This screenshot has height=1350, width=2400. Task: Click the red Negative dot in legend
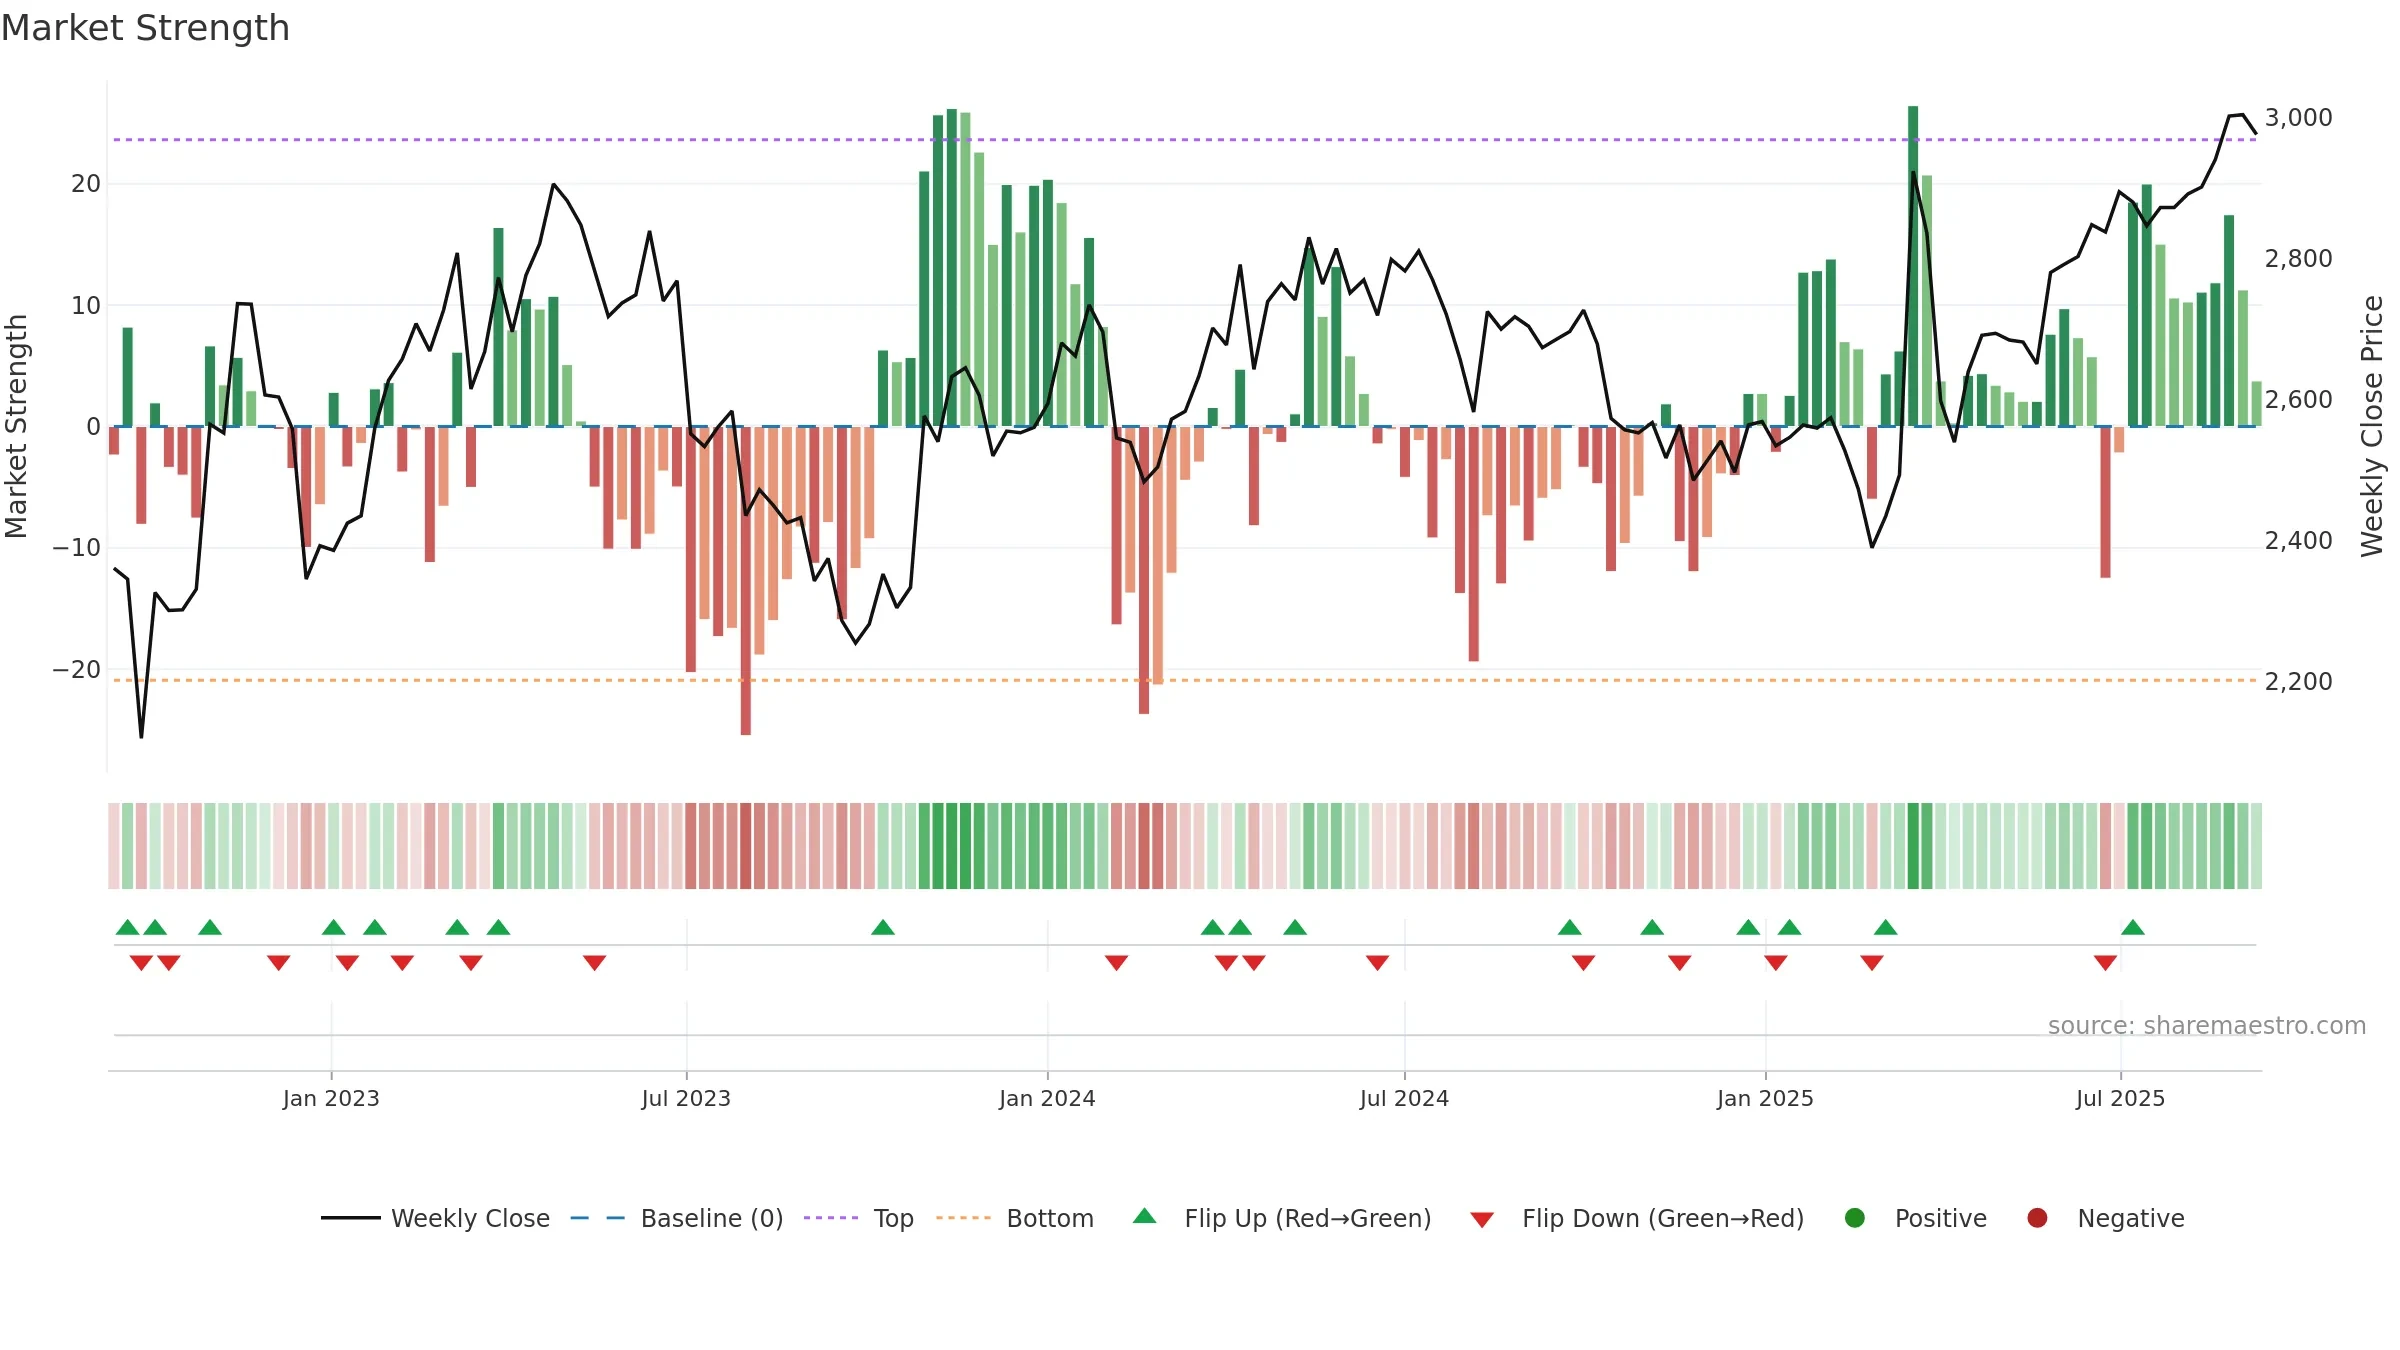click(2037, 1218)
